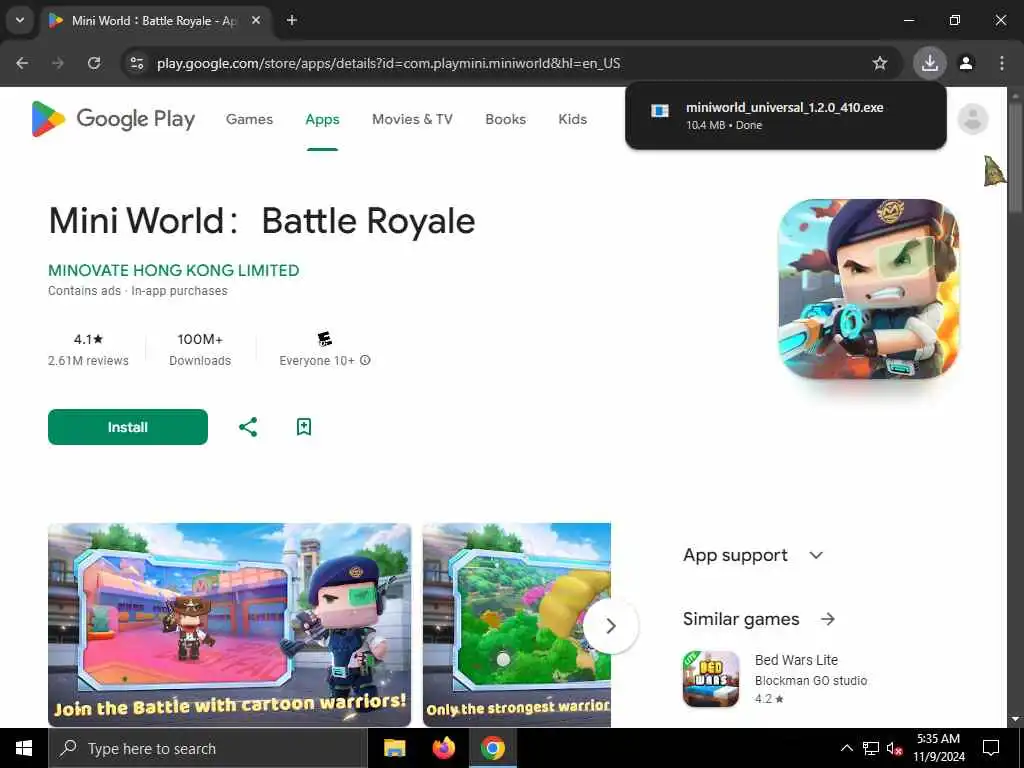1024x768 pixels.
Task: Open the Bed Wars Lite game icon
Action: pos(711,679)
